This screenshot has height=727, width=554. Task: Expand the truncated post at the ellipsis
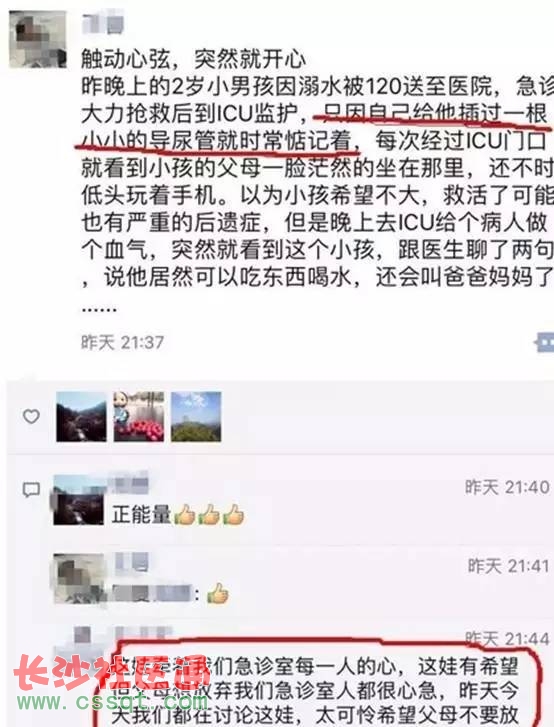99,310
